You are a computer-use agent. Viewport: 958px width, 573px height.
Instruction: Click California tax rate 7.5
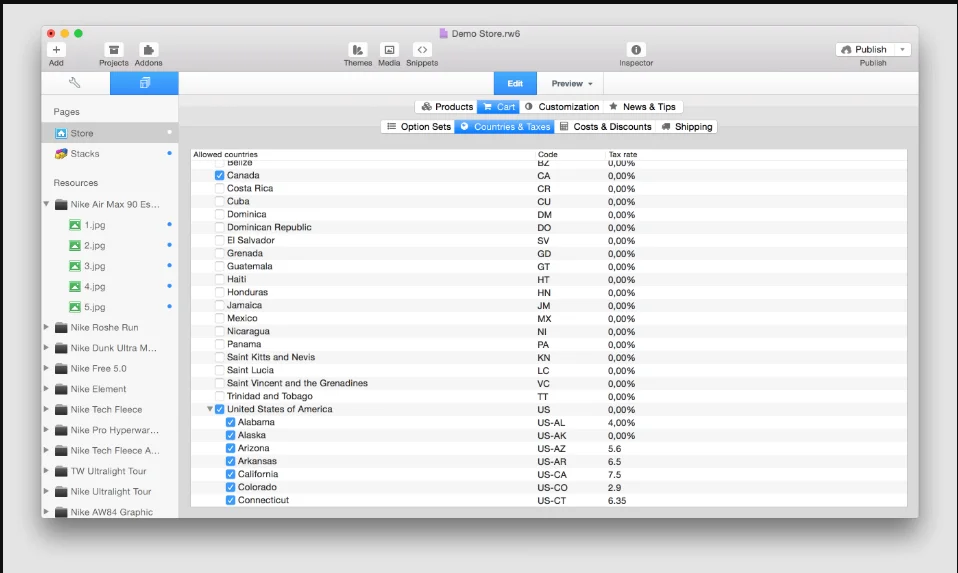click(x=615, y=475)
